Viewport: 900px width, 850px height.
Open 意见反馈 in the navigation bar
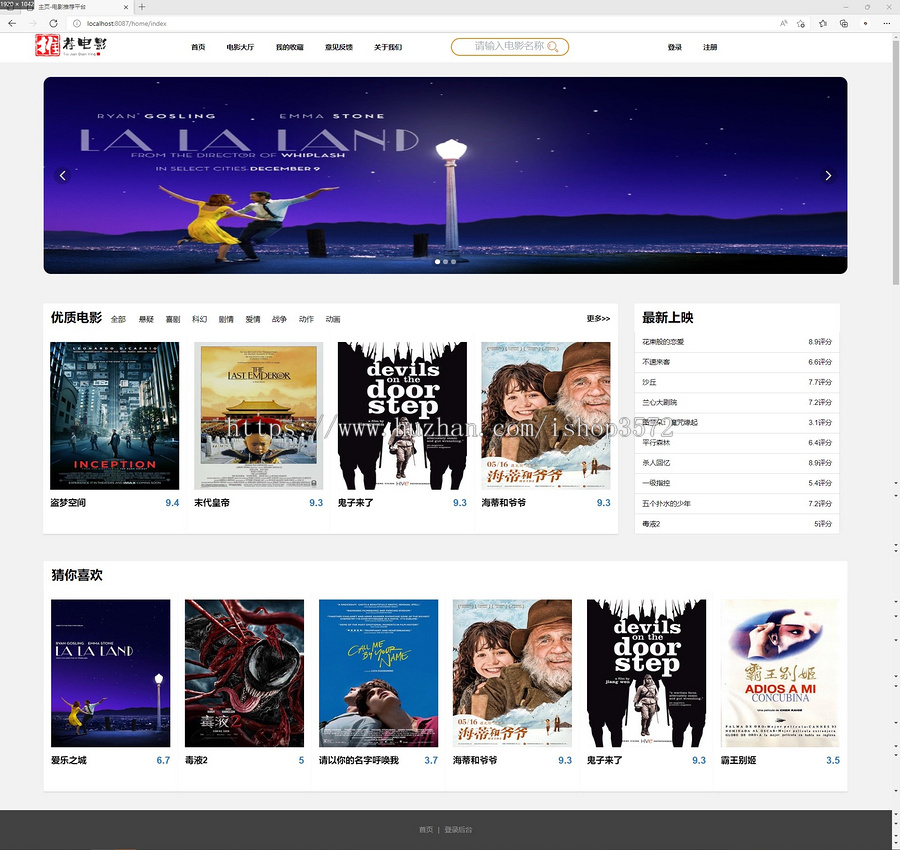pos(339,47)
